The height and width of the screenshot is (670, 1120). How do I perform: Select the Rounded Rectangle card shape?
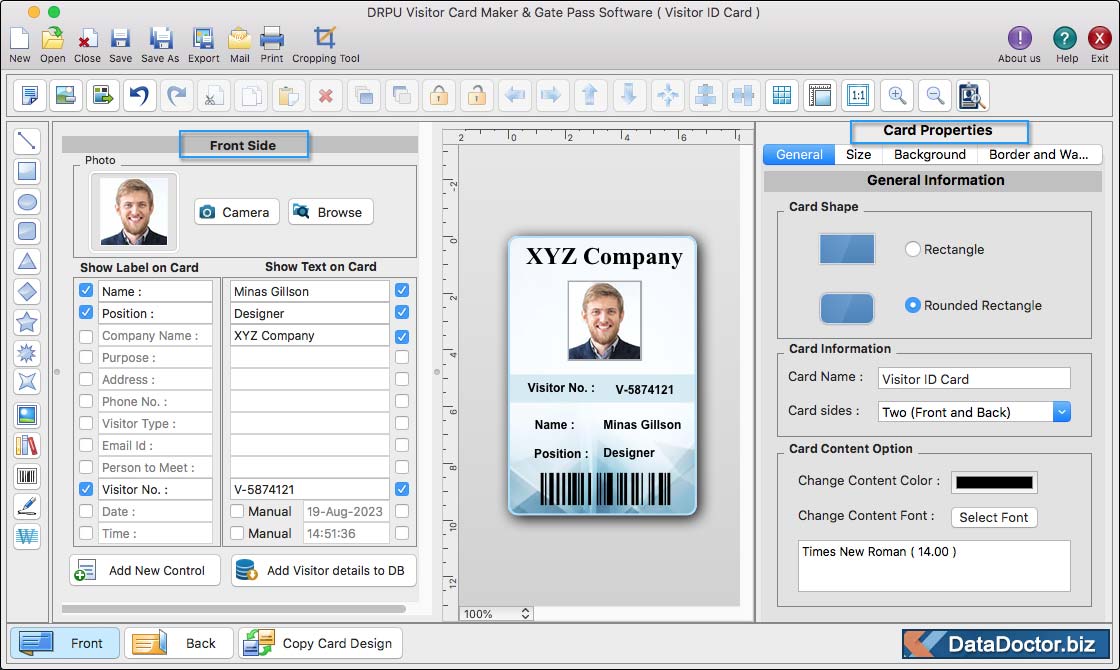click(912, 305)
